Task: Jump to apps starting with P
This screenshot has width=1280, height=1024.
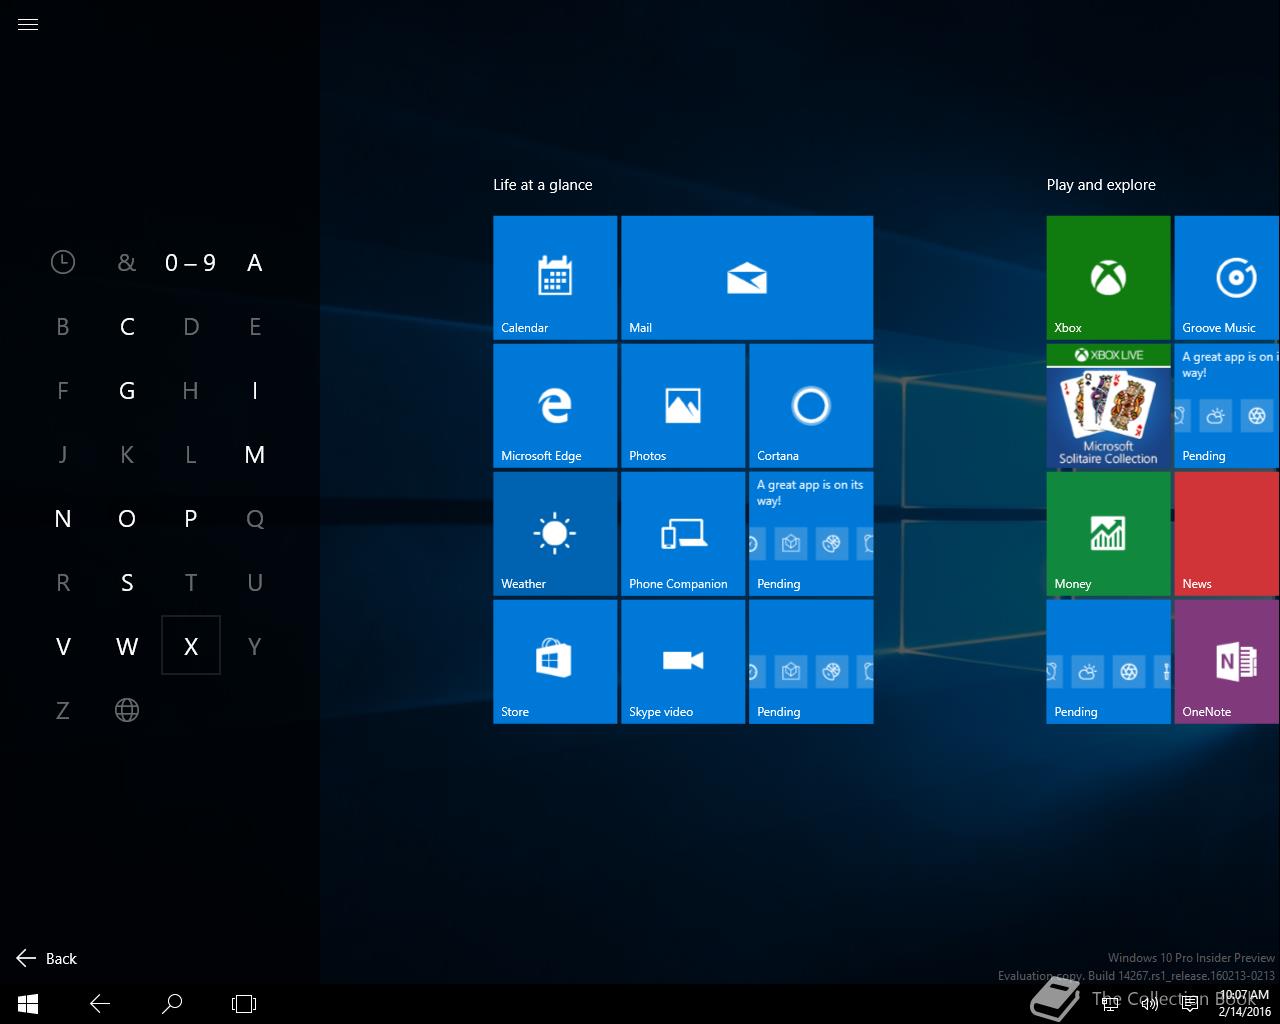Action: tap(191, 519)
